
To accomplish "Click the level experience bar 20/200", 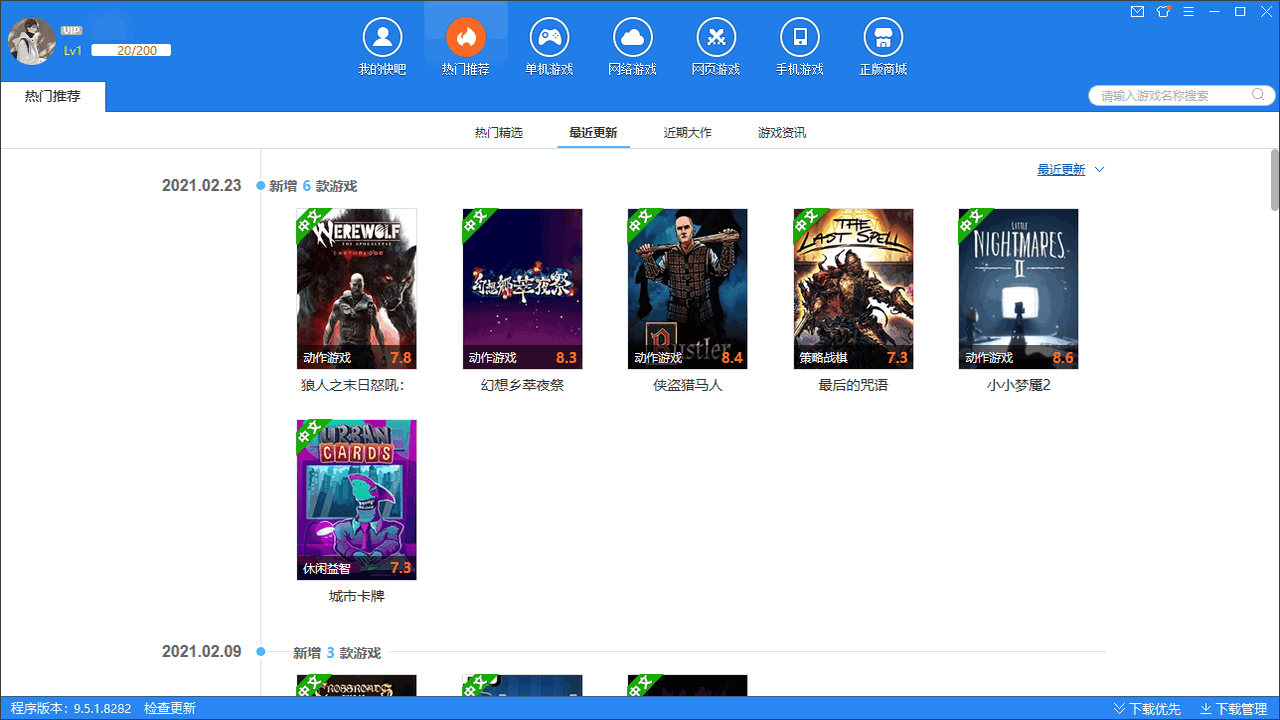I will point(131,50).
